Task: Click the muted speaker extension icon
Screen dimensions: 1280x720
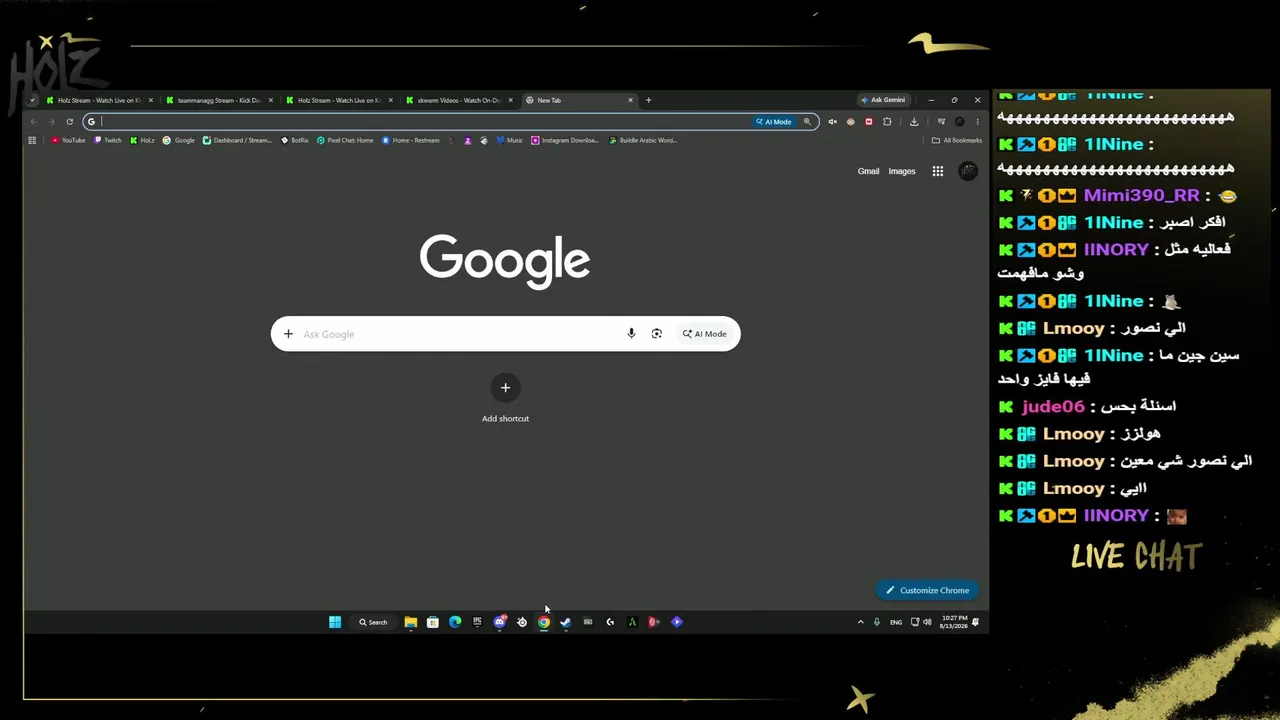Action: pyautogui.click(x=832, y=122)
